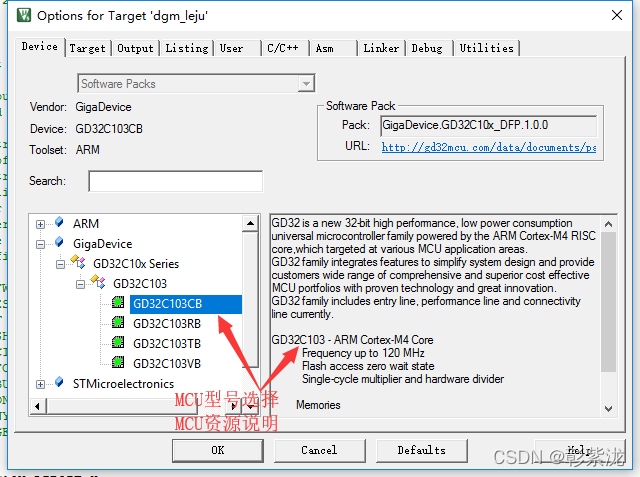Collapse the GD32C103 node

(x=80, y=284)
